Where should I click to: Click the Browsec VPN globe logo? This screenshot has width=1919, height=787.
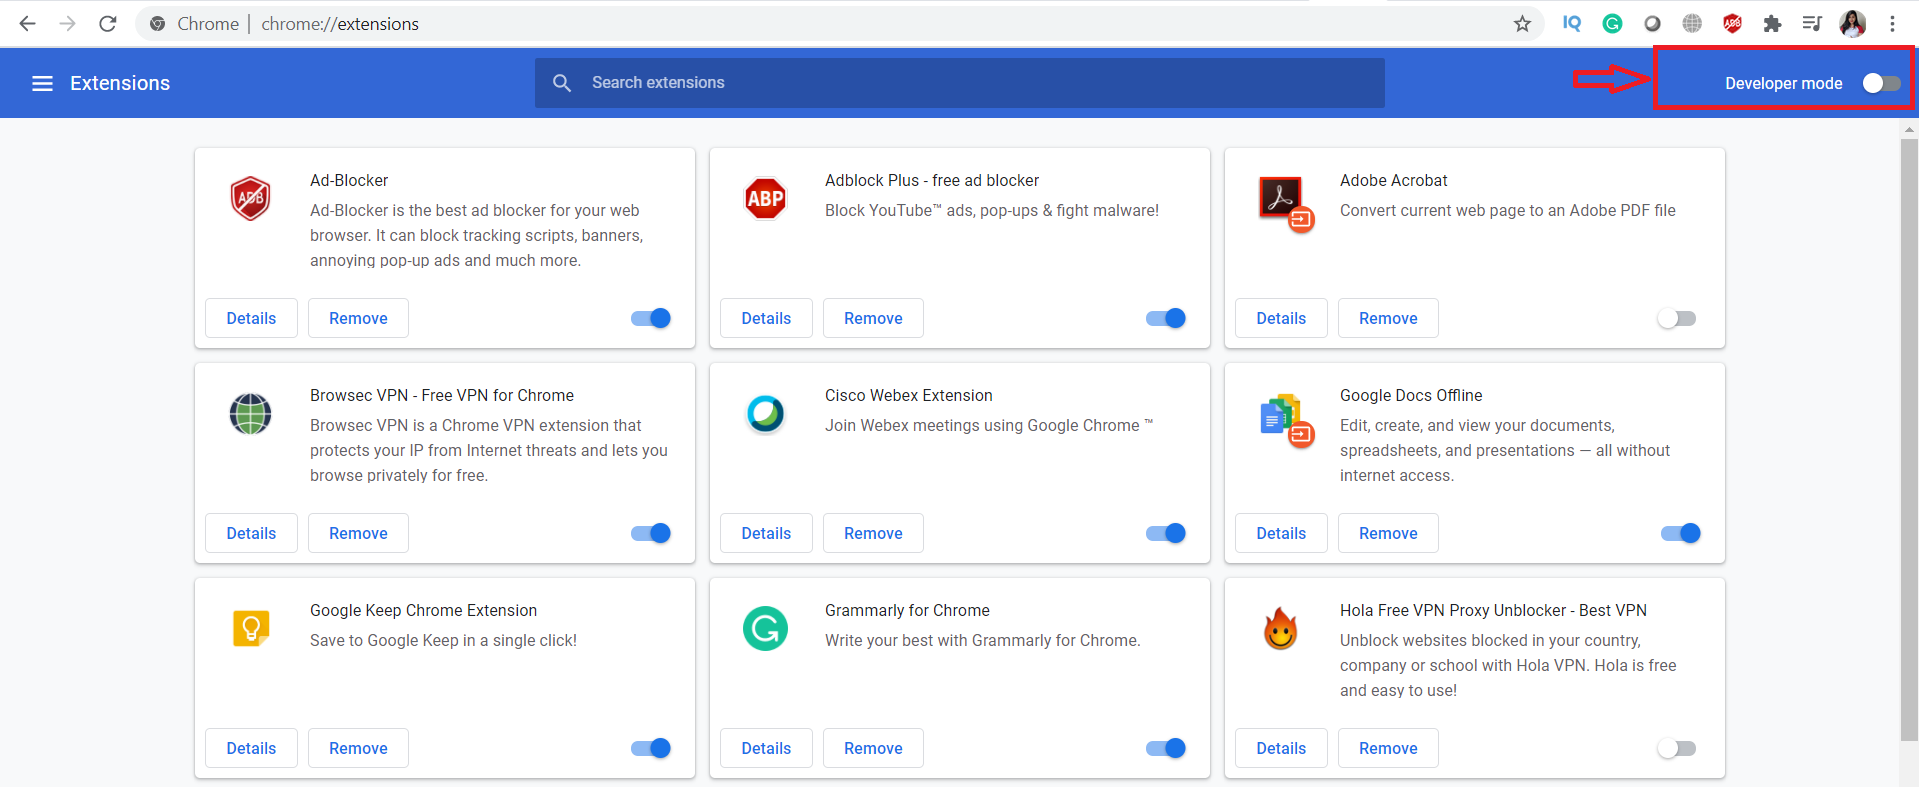(250, 413)
